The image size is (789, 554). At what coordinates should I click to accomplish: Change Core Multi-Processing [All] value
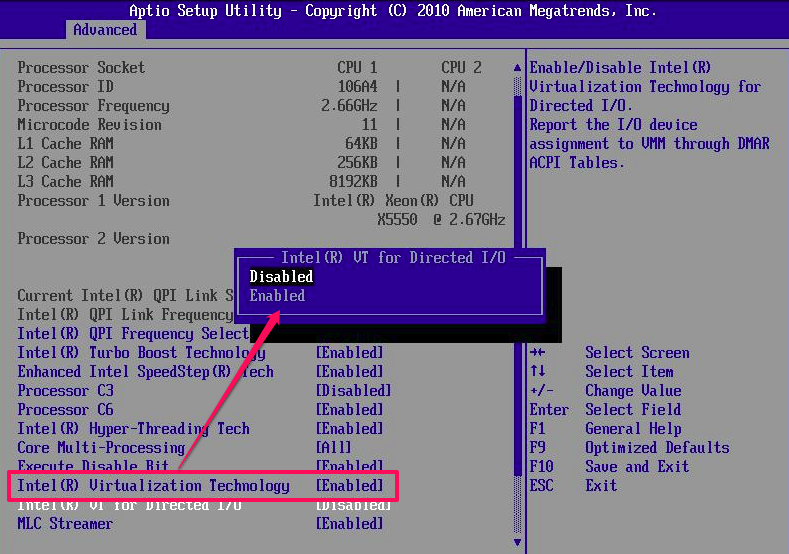coord(334,448)
